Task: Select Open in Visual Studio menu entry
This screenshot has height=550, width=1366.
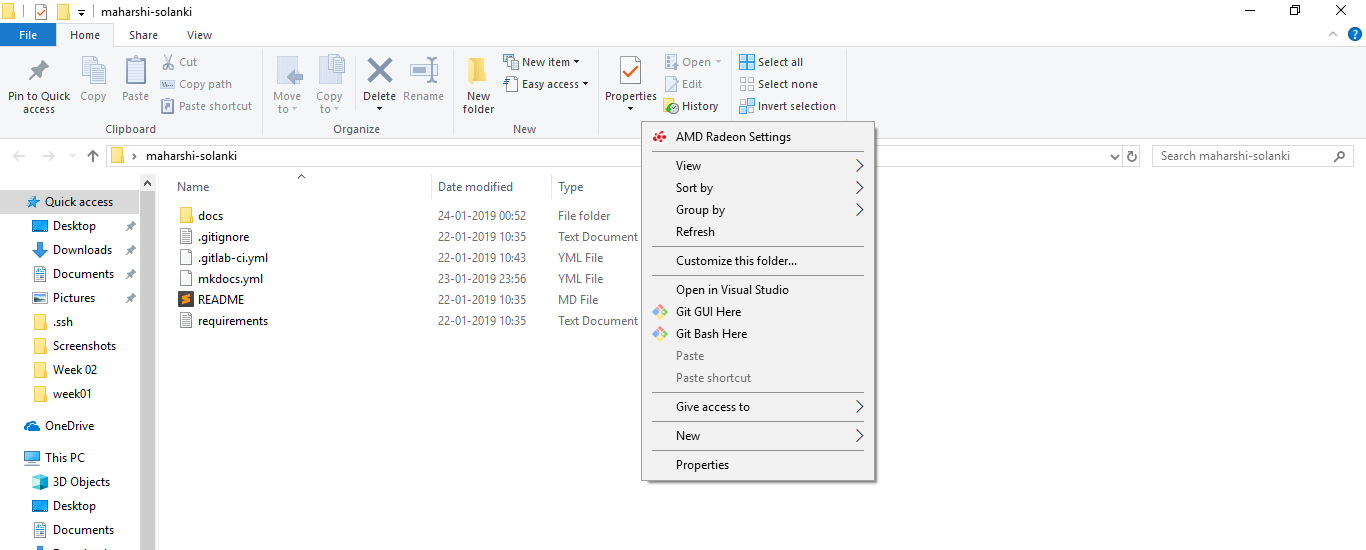Action: pos(732,290)
